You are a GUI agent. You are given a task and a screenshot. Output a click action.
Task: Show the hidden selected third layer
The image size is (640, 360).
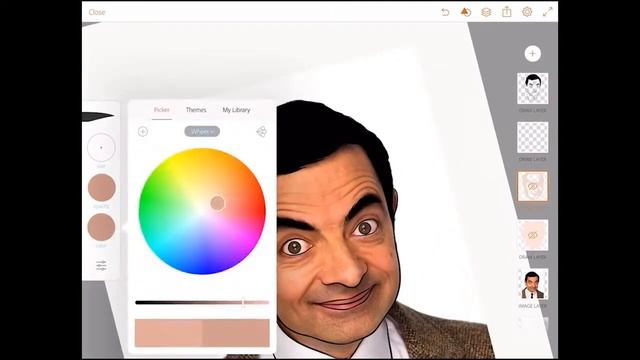click(x=533, y=187)
